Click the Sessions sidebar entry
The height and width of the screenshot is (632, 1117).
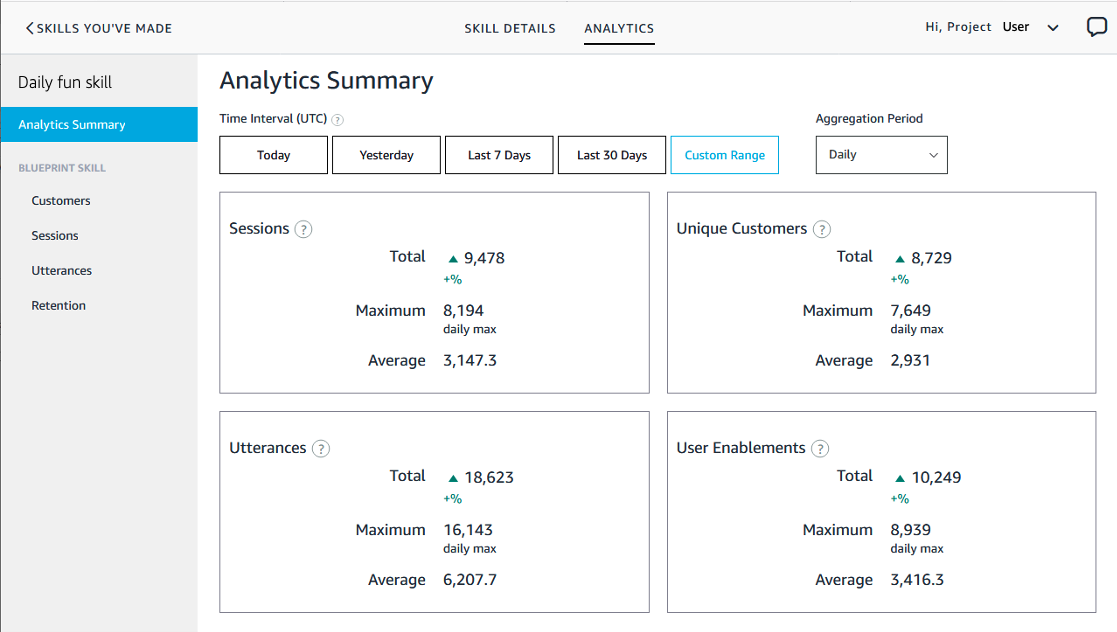pyautogui.click(x=55, y=235)
